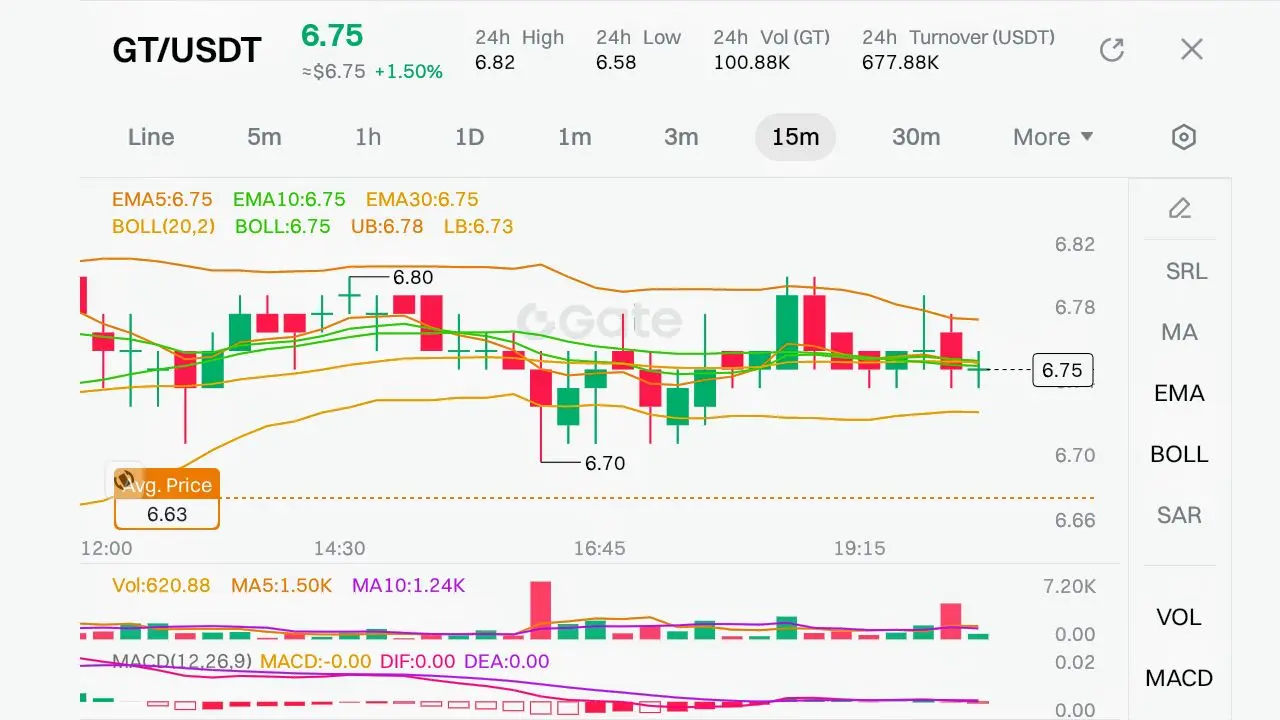Click the +1.50% price change
Viewport: 1280px width, 720px height.
click(409, 72)
